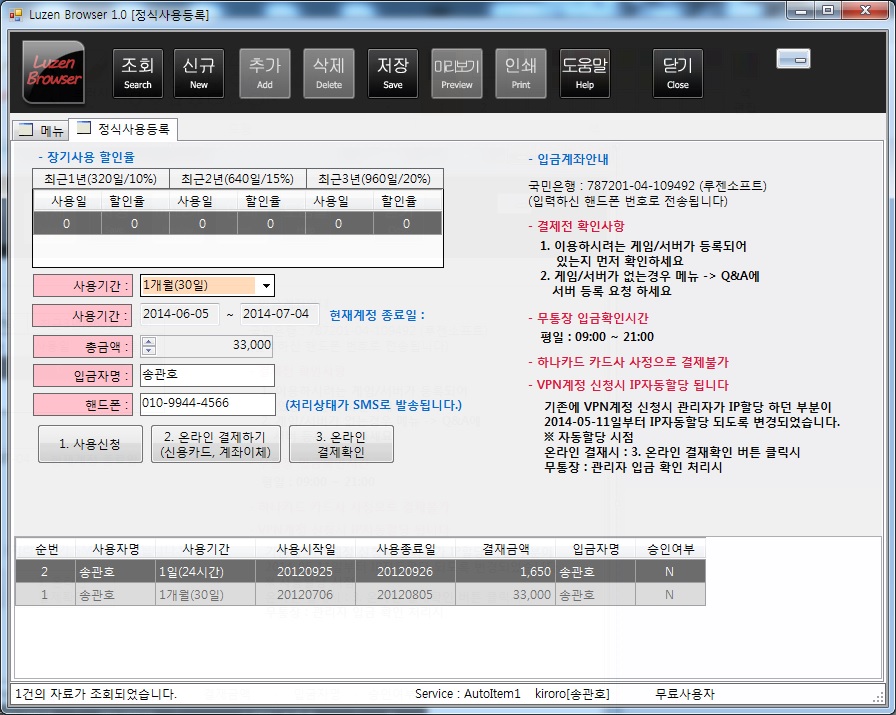This screenshot has height=715, width=896.
Task: Click the Luzen Browser logo icon
Action: click(x=53, y=73)
